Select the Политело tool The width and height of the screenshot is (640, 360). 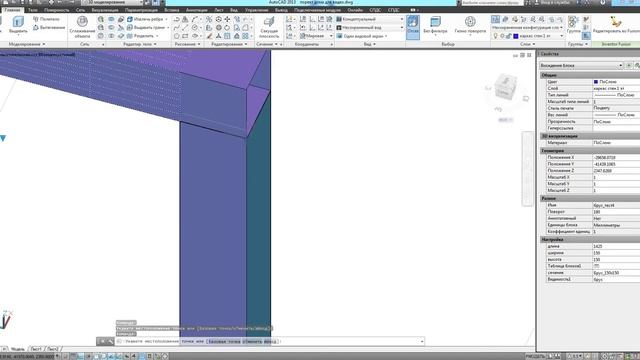point(46,19)
